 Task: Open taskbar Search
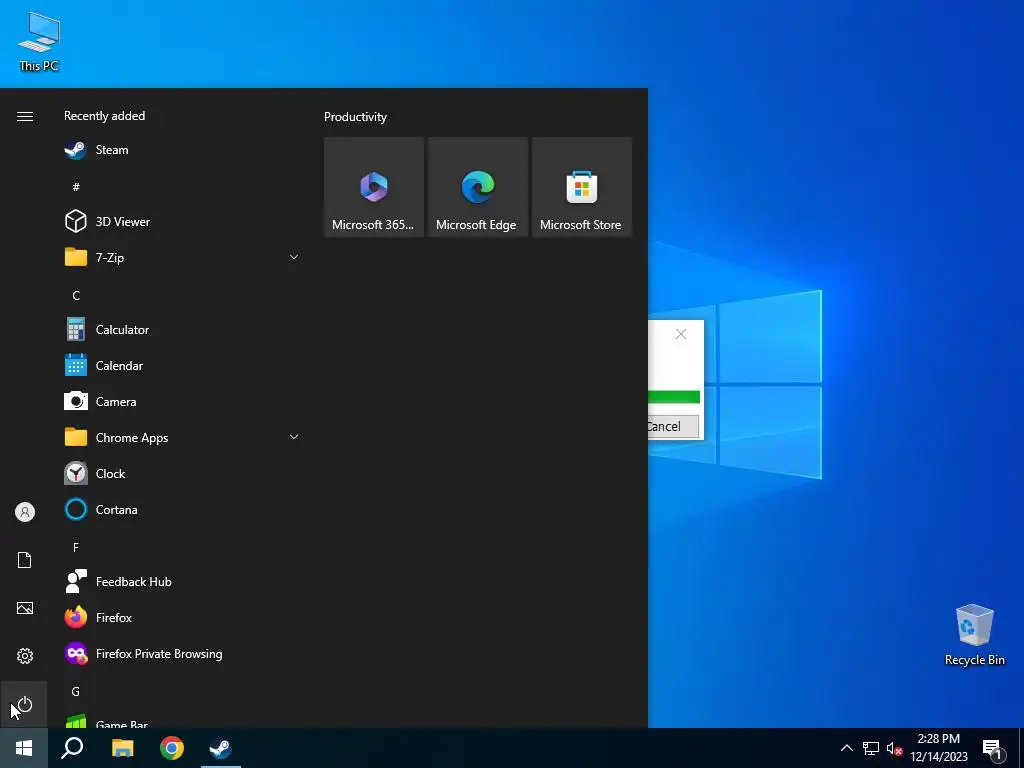72,748
